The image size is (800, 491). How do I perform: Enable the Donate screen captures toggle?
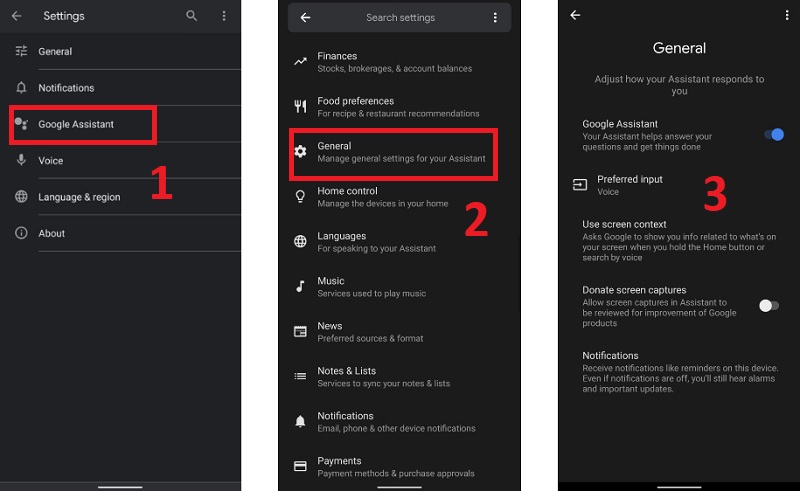[768, 305]
